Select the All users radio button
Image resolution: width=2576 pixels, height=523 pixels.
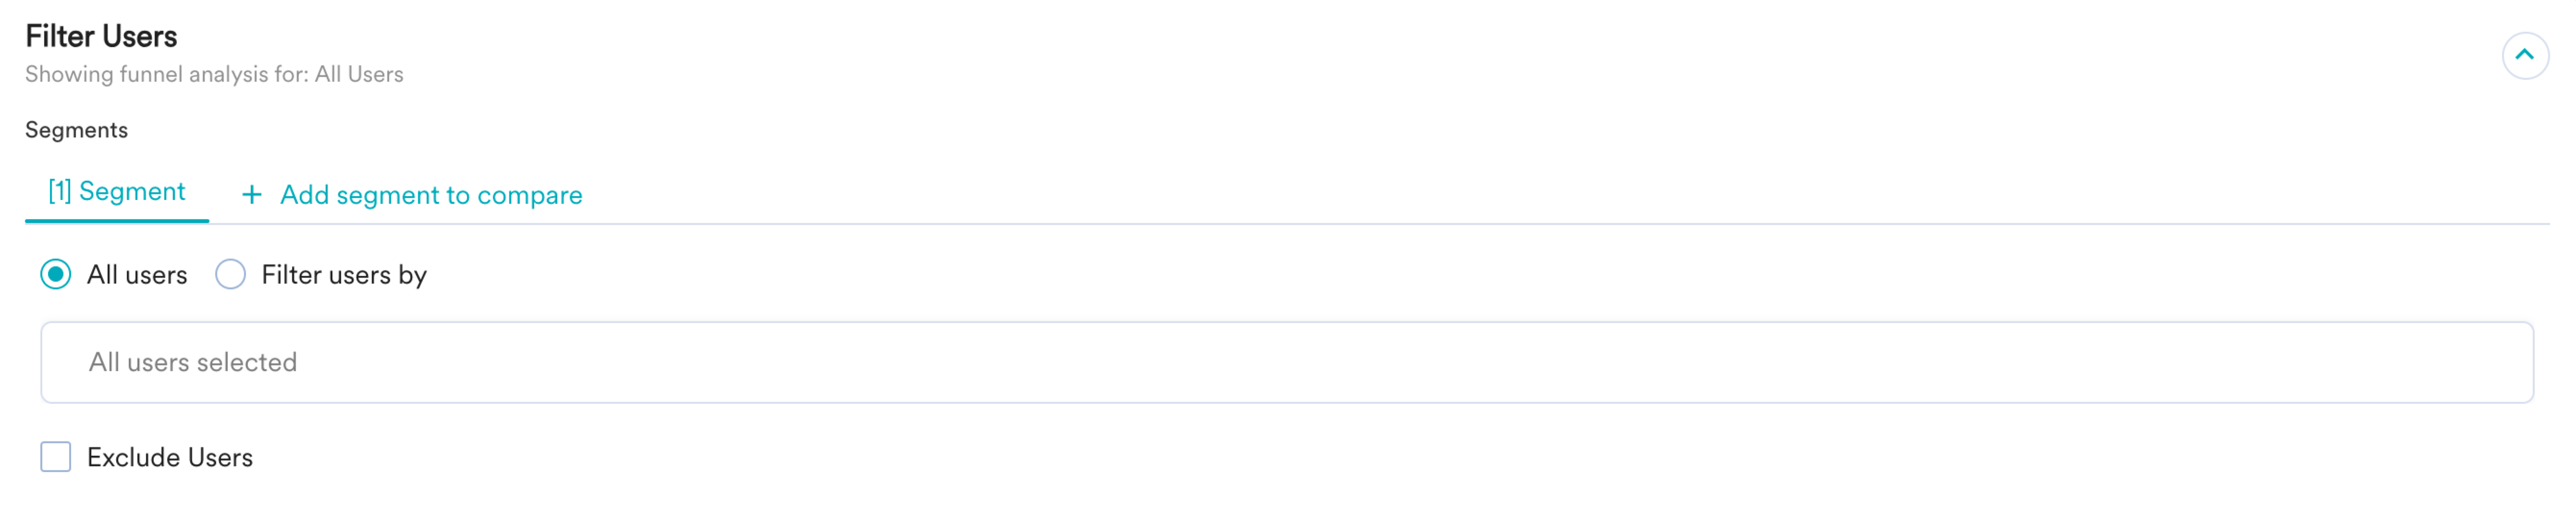pos(56,274)
